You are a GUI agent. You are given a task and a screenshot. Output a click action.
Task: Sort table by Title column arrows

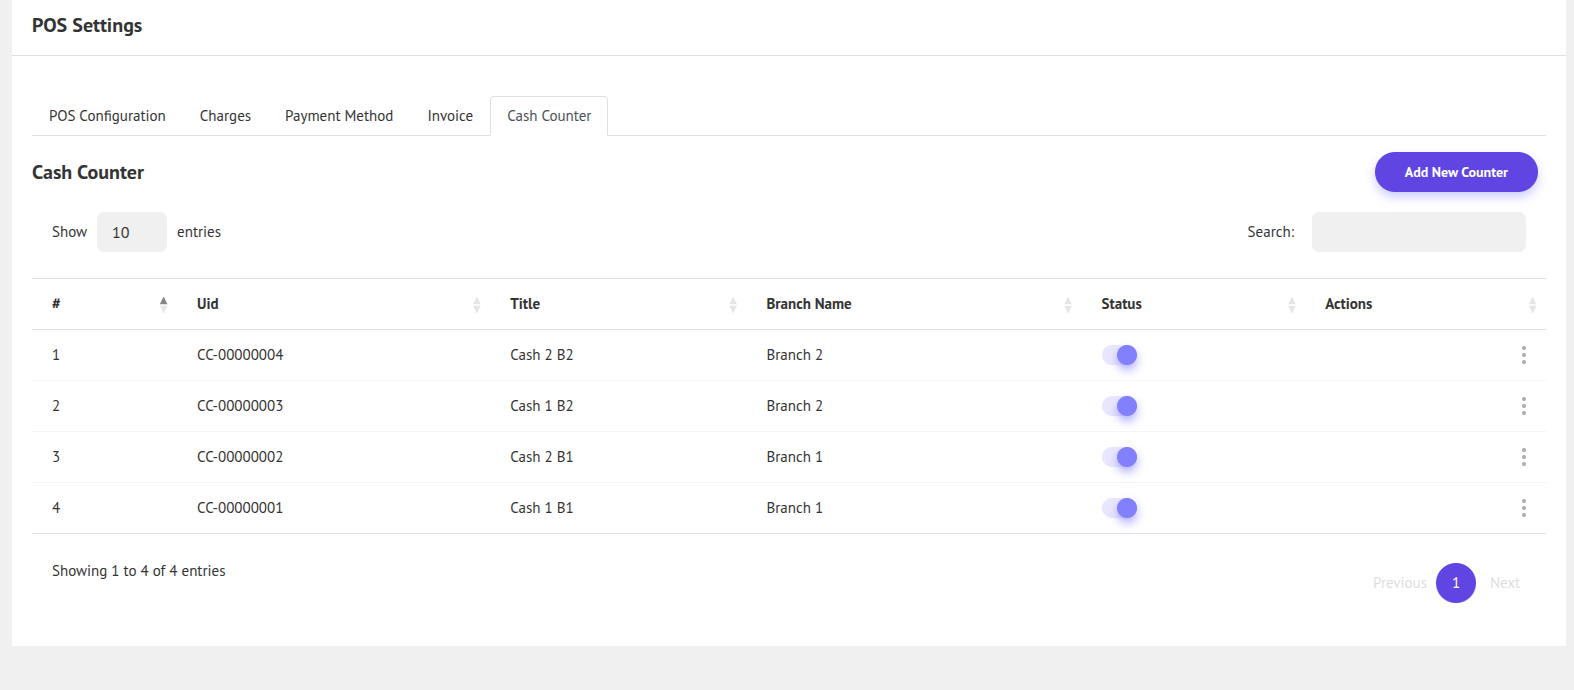tap(733, 305)
